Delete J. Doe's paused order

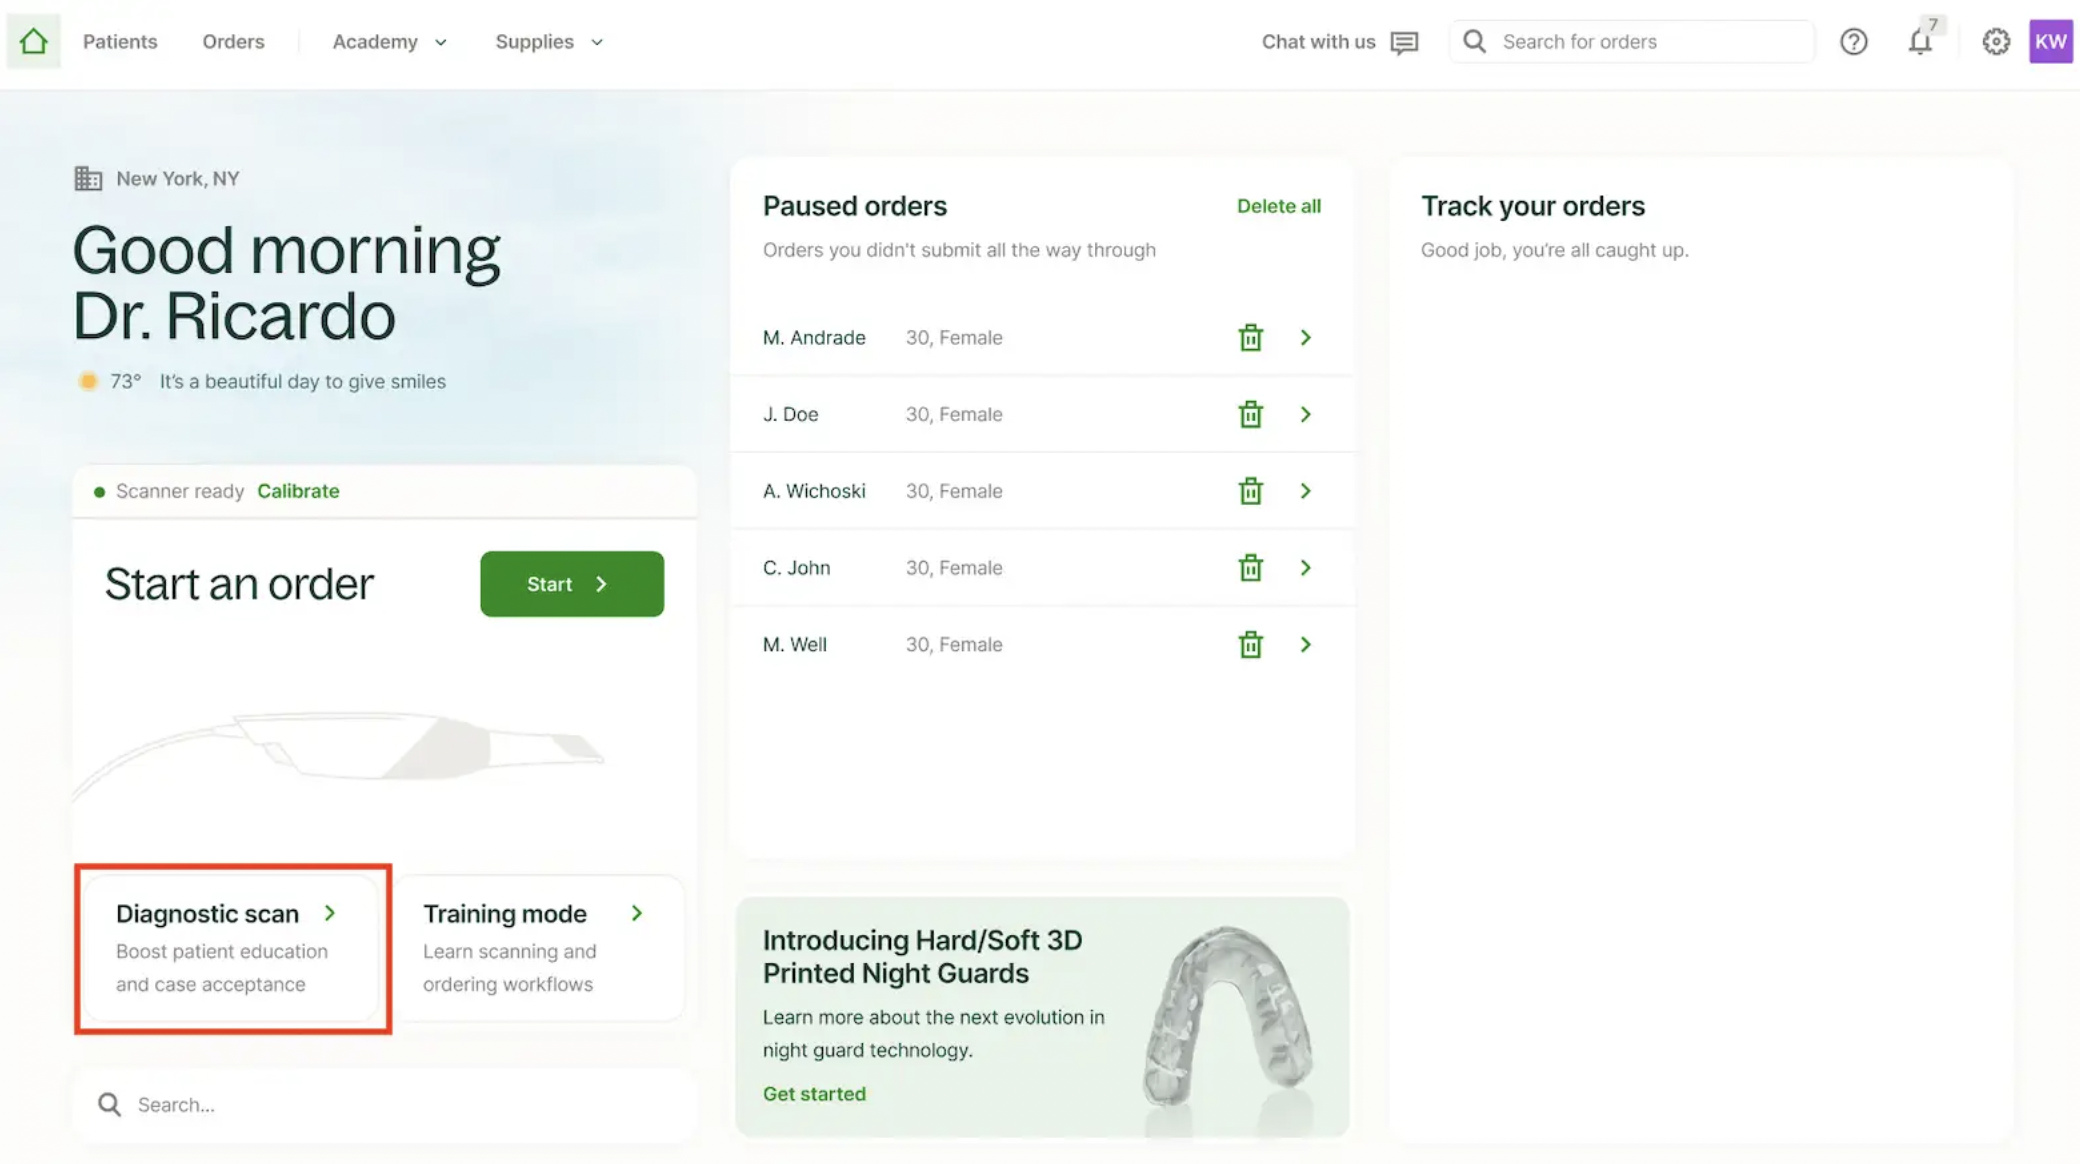(x=1250, y=415)
